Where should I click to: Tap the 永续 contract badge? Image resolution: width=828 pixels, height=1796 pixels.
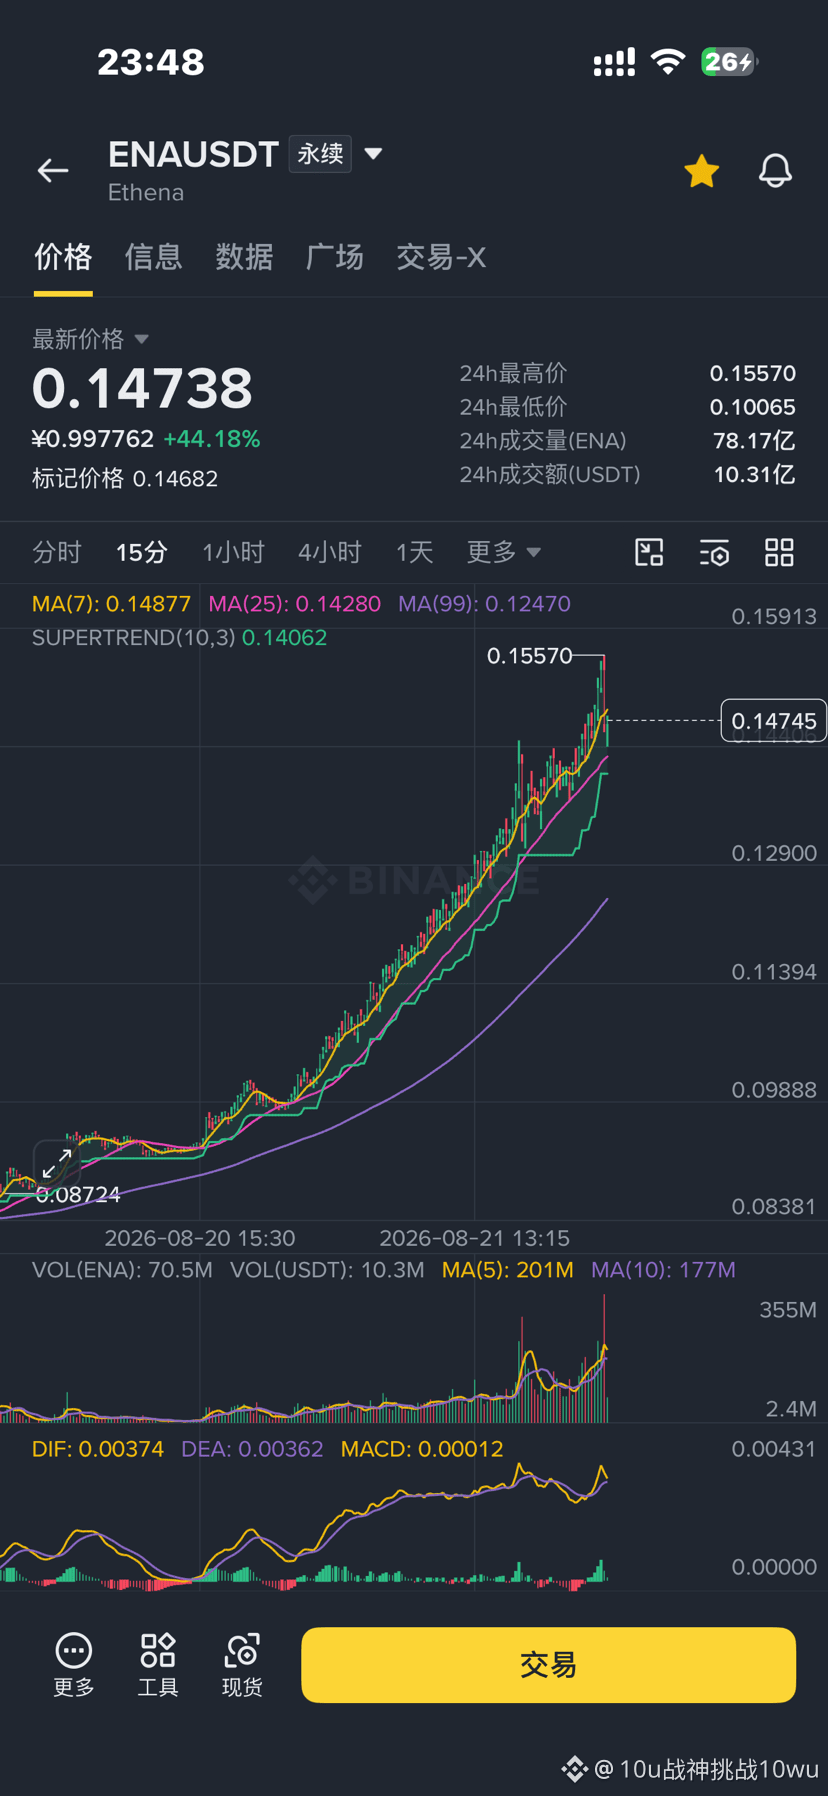[320, 154]
